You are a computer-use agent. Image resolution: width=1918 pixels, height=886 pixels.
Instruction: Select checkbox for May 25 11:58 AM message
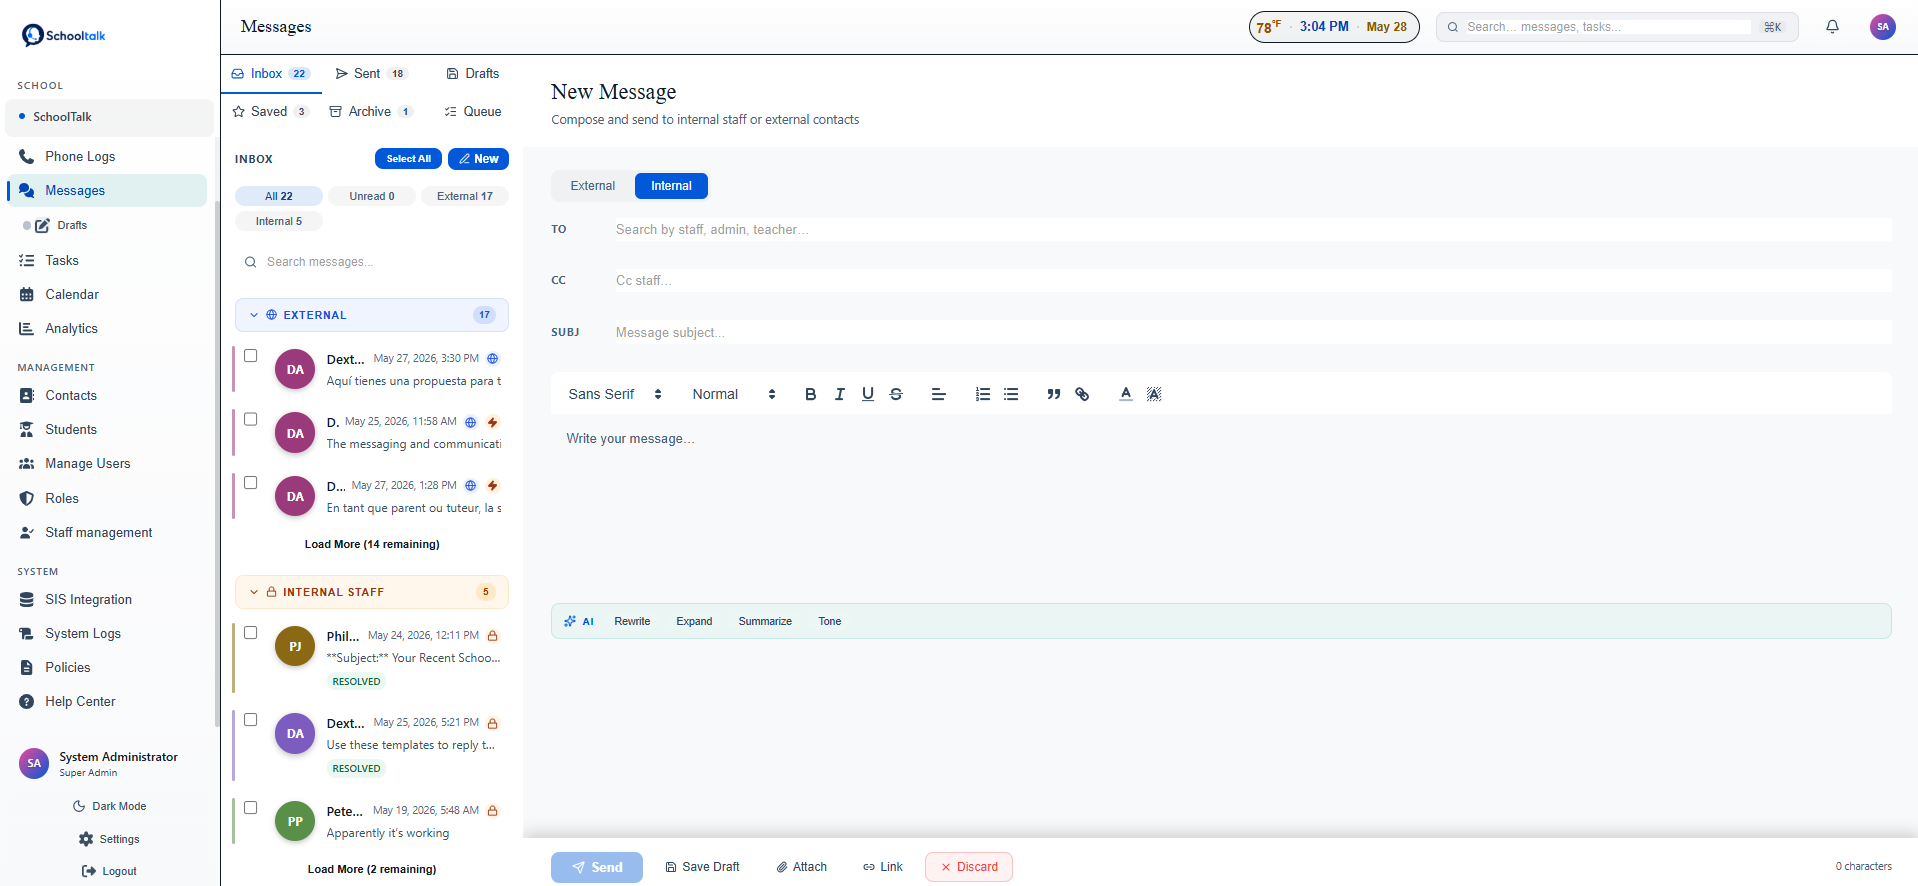(x=251, y=419)
